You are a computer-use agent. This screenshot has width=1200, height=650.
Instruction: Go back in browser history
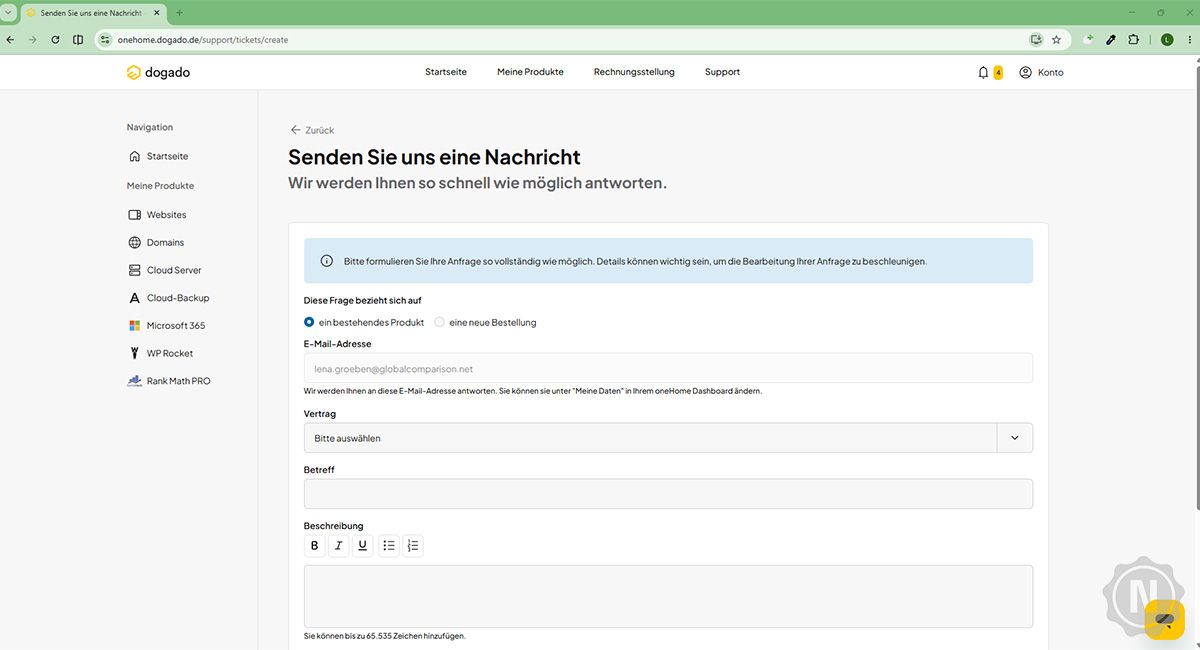10,39
